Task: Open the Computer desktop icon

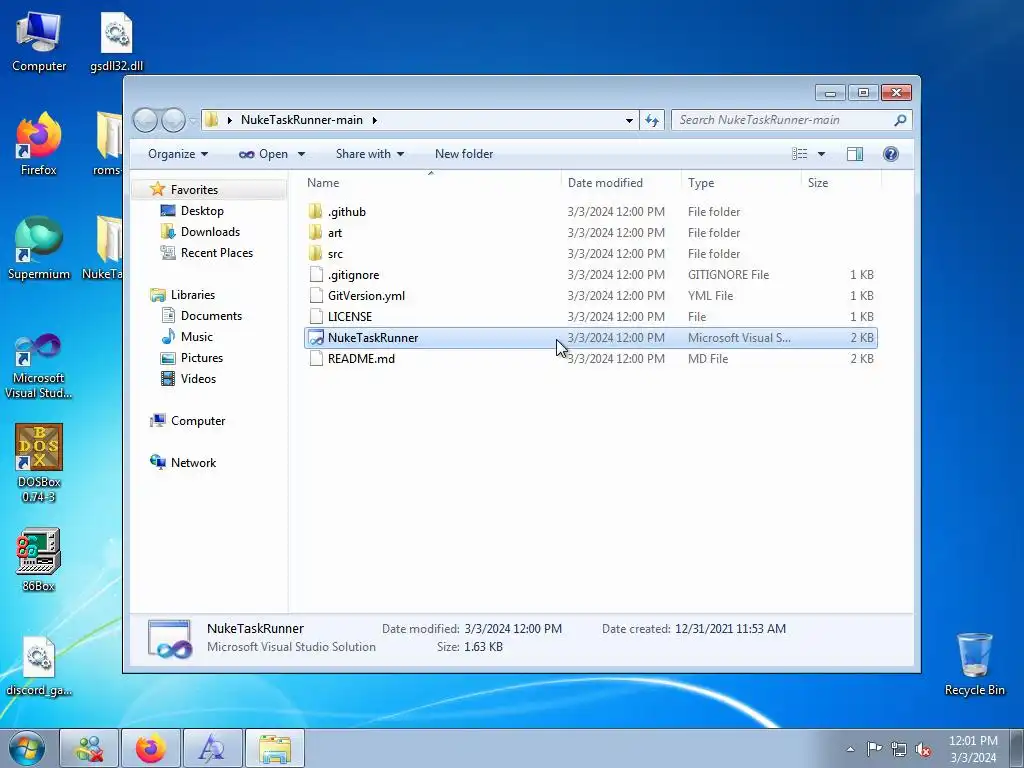Action: tap(39, 41)
